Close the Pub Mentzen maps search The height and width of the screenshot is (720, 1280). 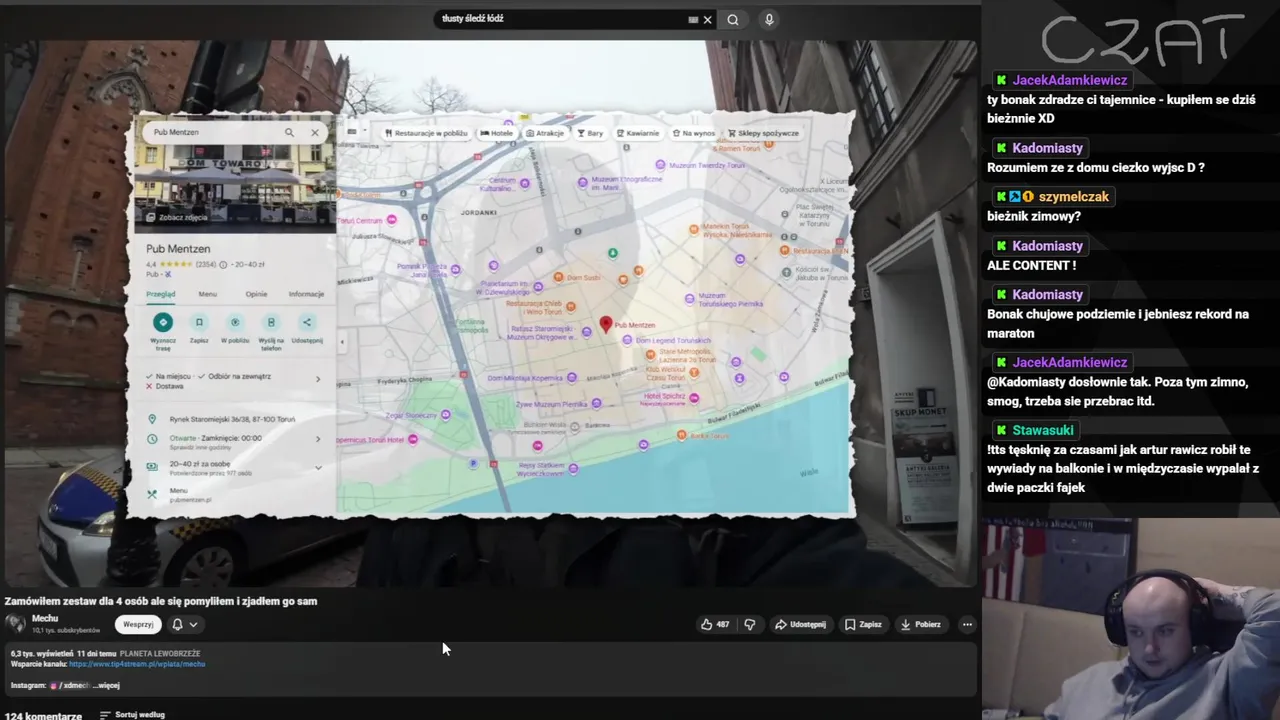(315, 132)
